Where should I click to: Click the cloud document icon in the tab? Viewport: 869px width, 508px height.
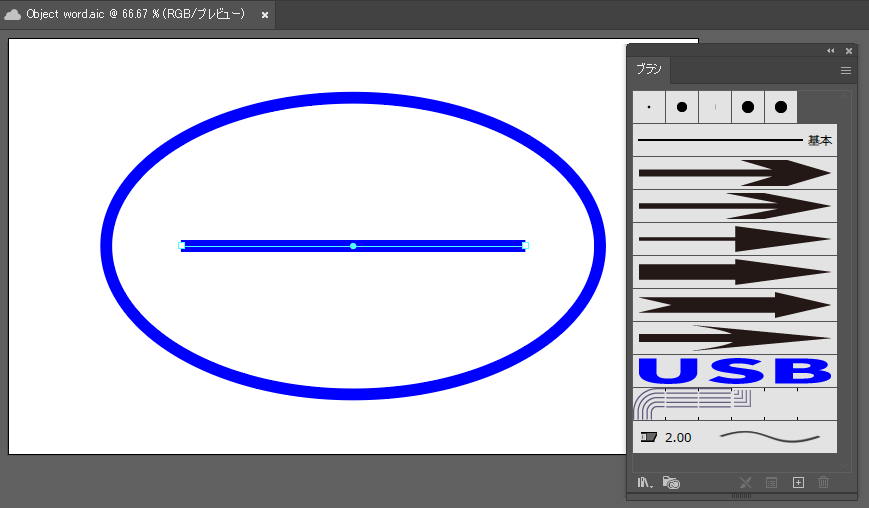point(12,14)
